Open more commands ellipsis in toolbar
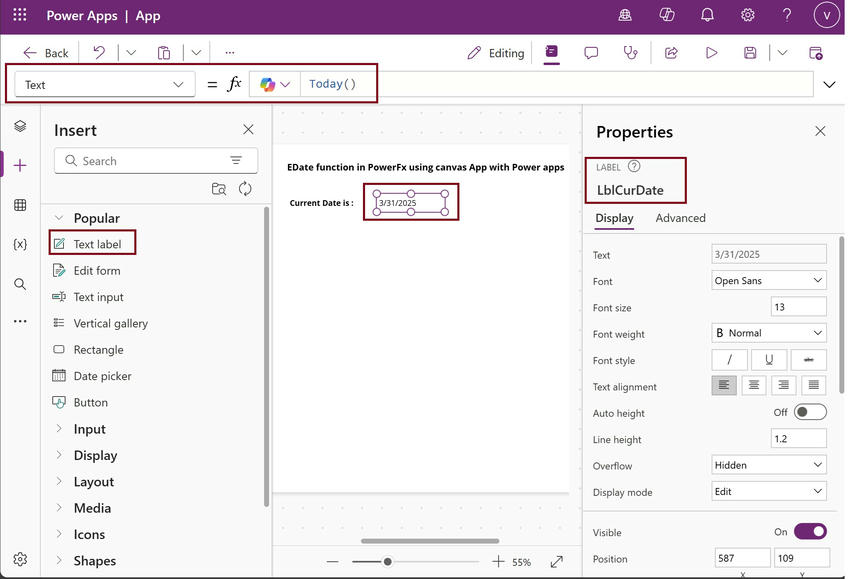This screenshot has height=579, width=850. click(x=230, y=53)
